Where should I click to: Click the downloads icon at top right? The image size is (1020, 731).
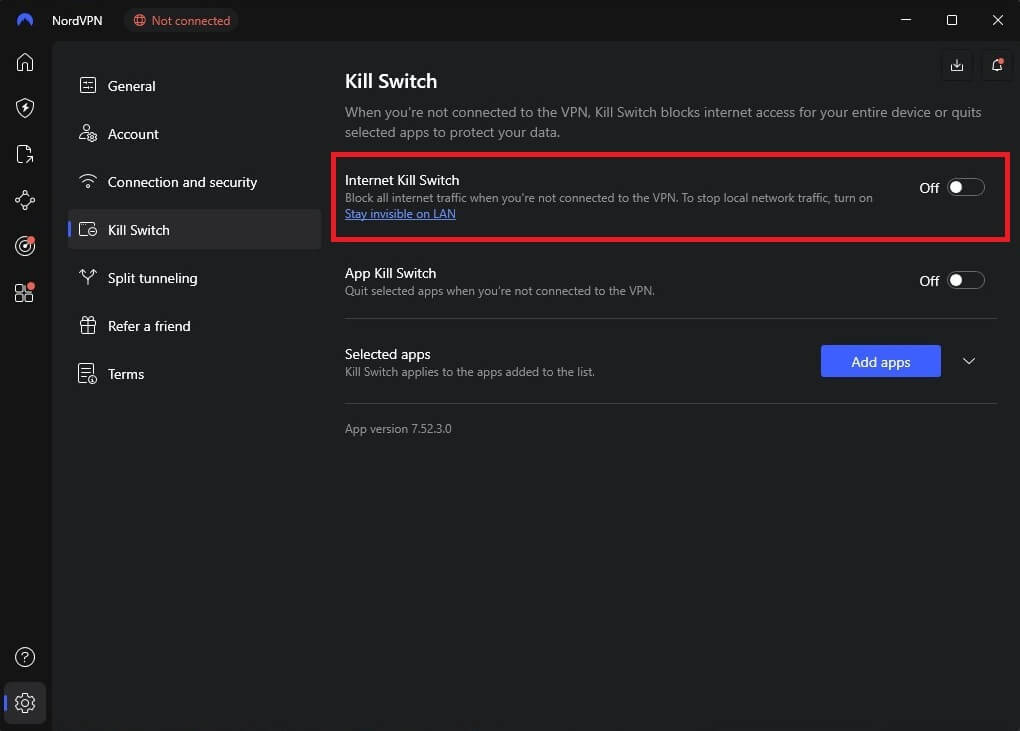click(x=956, y=65)
